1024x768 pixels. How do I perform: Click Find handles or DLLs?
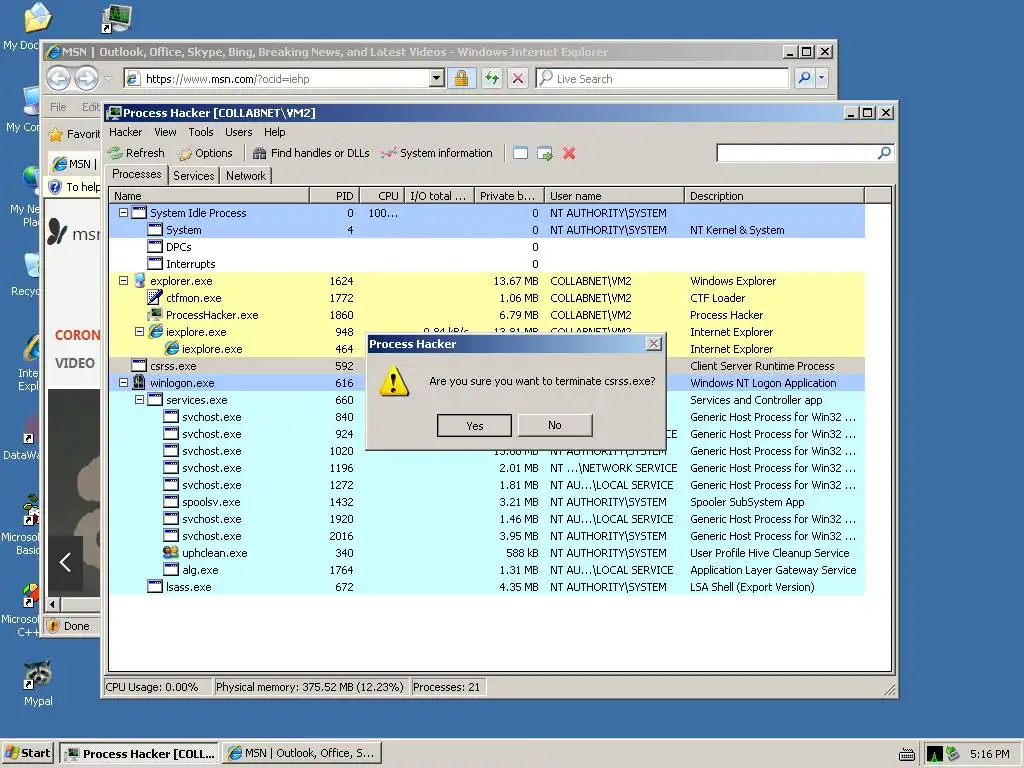(x=311, y=153)
